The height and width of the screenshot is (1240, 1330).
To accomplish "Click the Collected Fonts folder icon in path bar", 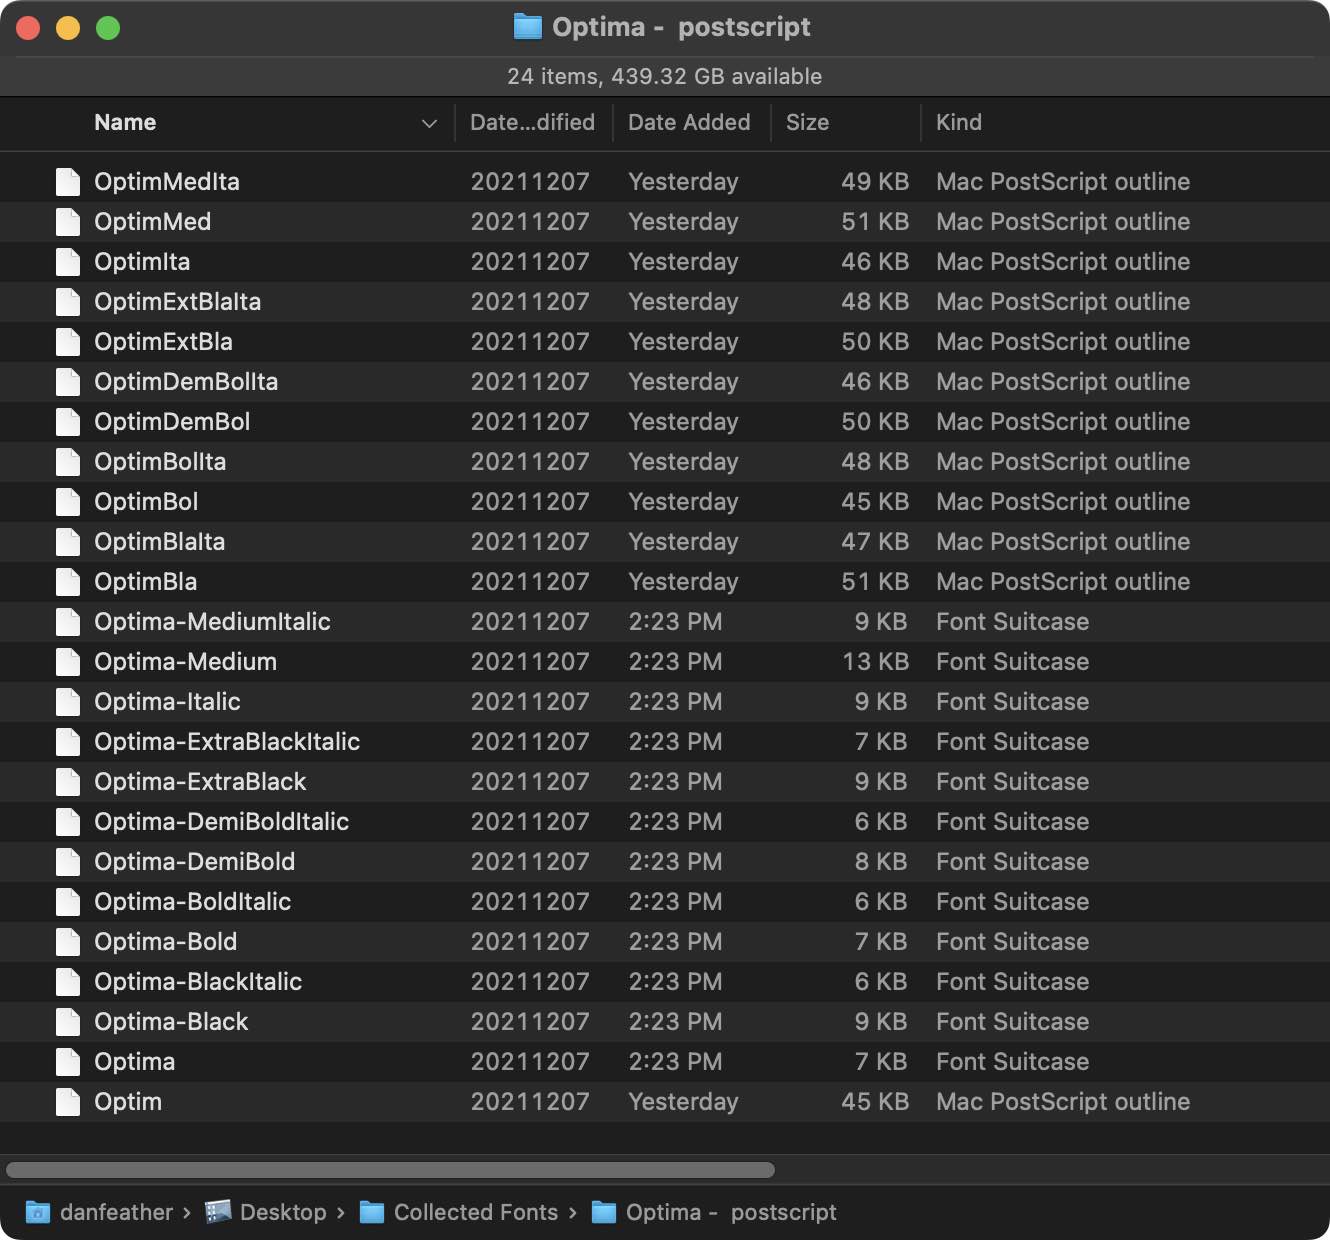I will [x=371, y=1212].
